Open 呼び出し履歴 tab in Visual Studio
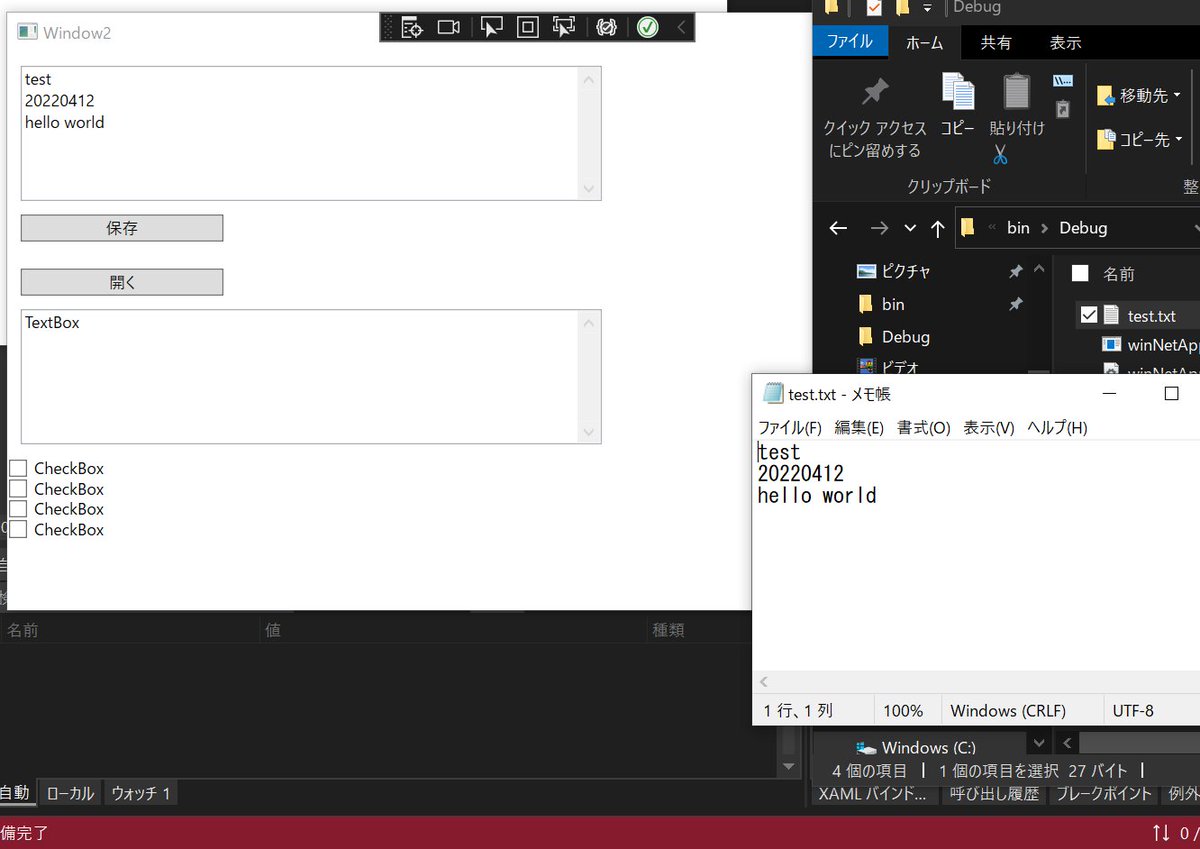1200x849 pixels. coord(995,794)
